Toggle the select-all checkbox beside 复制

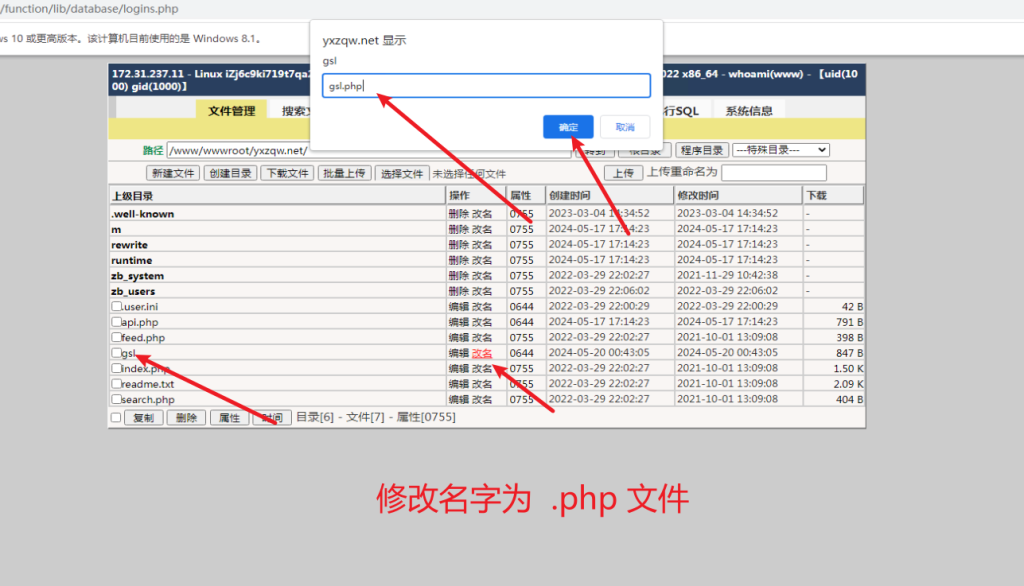(116, 417)
